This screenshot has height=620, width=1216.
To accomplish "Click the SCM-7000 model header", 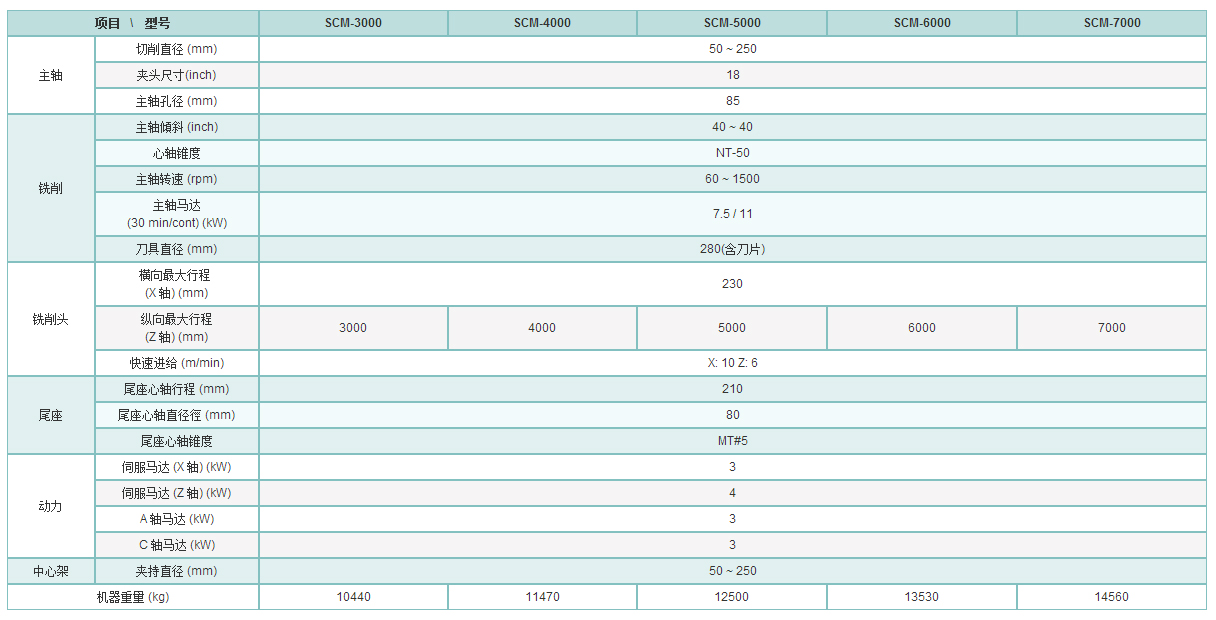I will click(1112, 23).
